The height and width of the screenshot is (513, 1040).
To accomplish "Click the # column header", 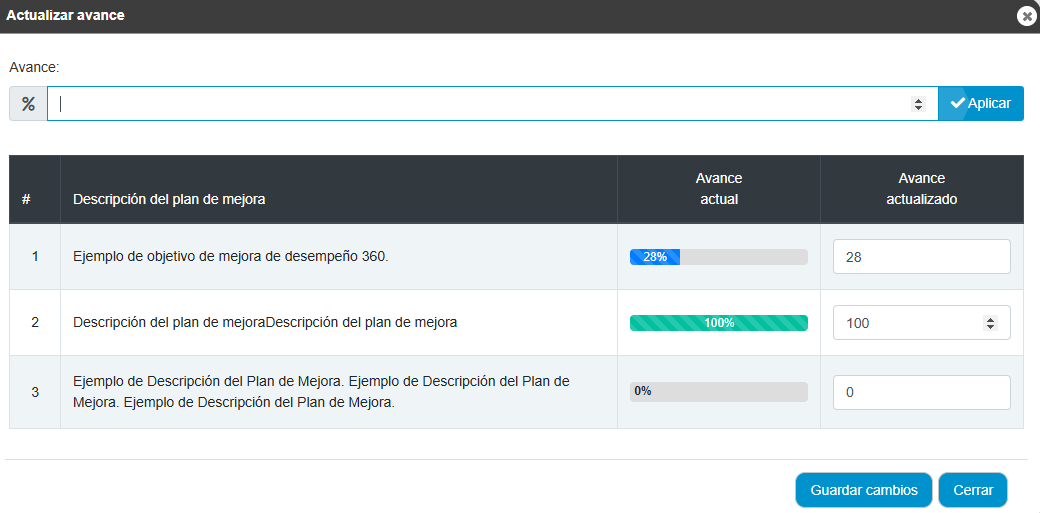I will (x=26, y=198).
